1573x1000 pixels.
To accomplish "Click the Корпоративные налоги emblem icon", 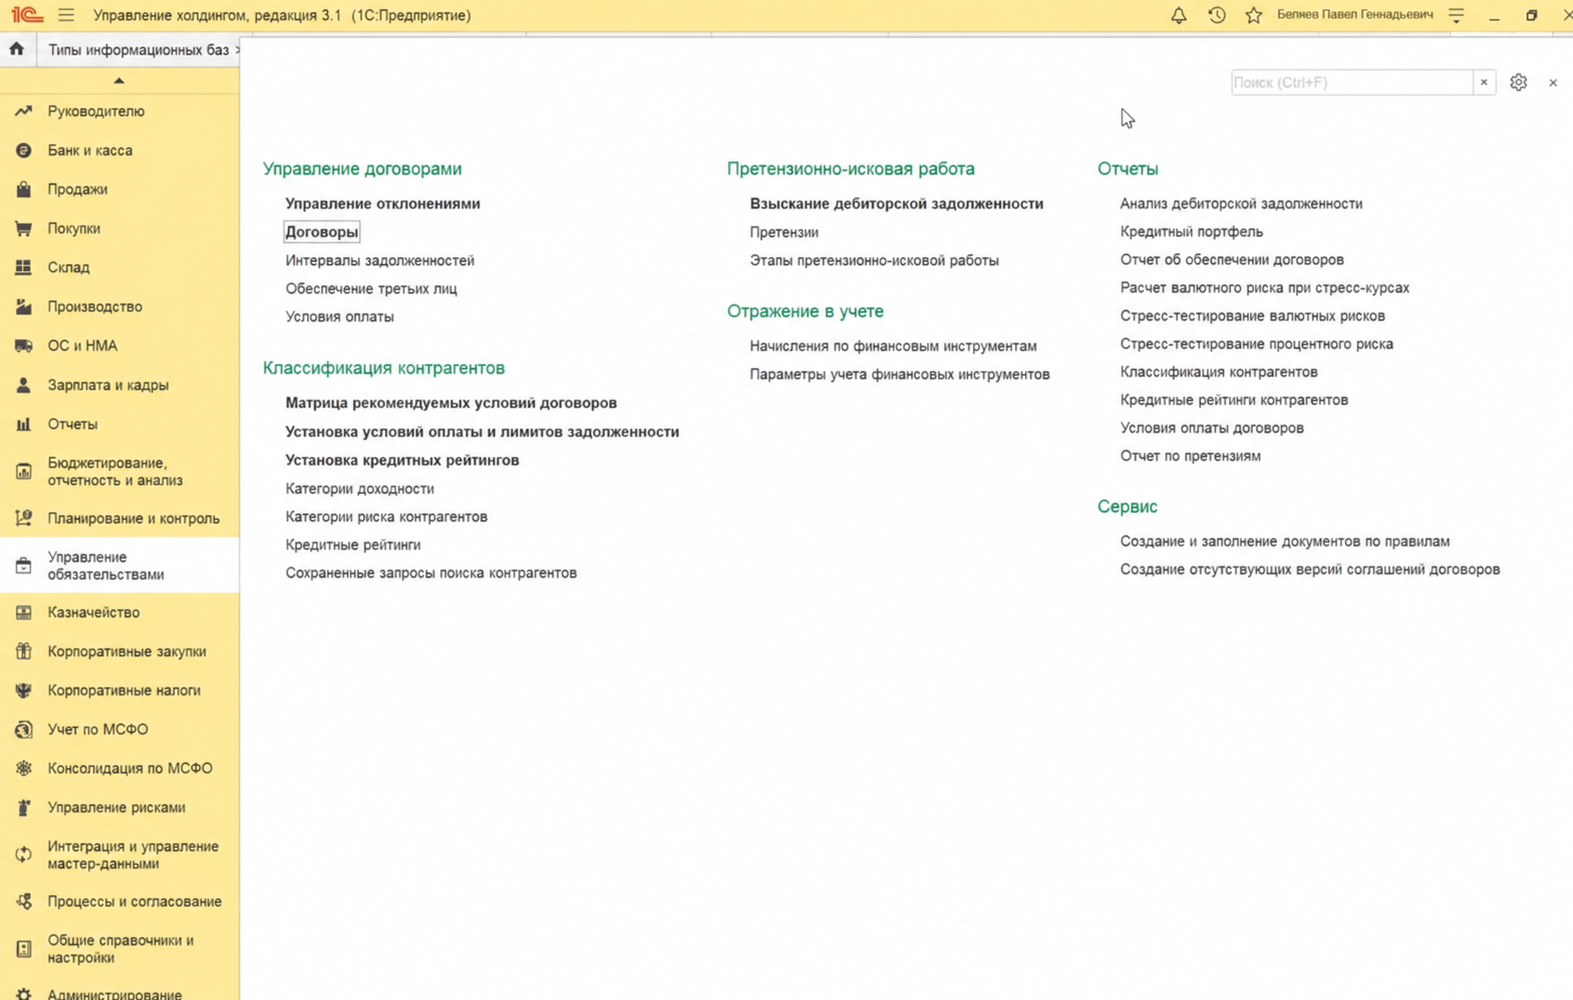I will [23, 690].
